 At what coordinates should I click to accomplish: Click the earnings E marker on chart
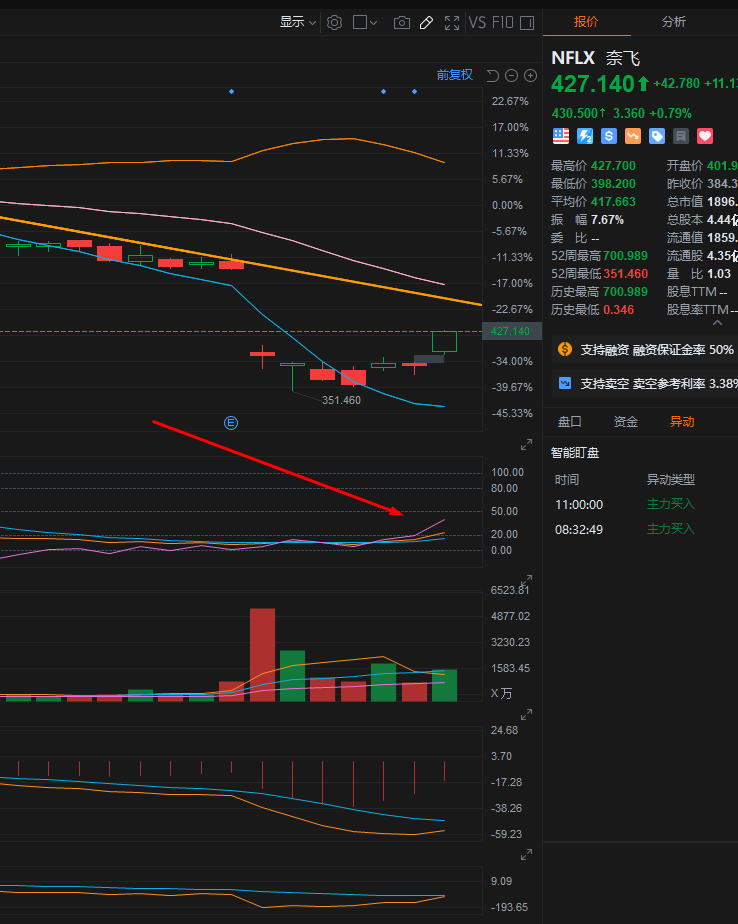(231, 423)
